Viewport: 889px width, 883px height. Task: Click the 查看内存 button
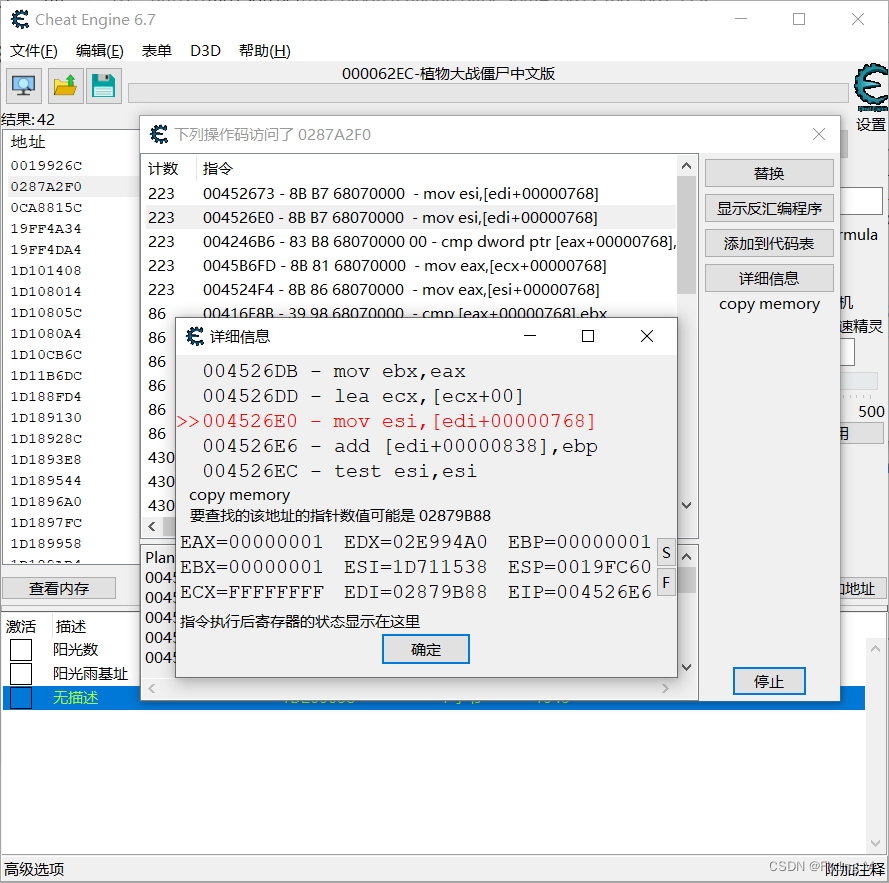59,588
